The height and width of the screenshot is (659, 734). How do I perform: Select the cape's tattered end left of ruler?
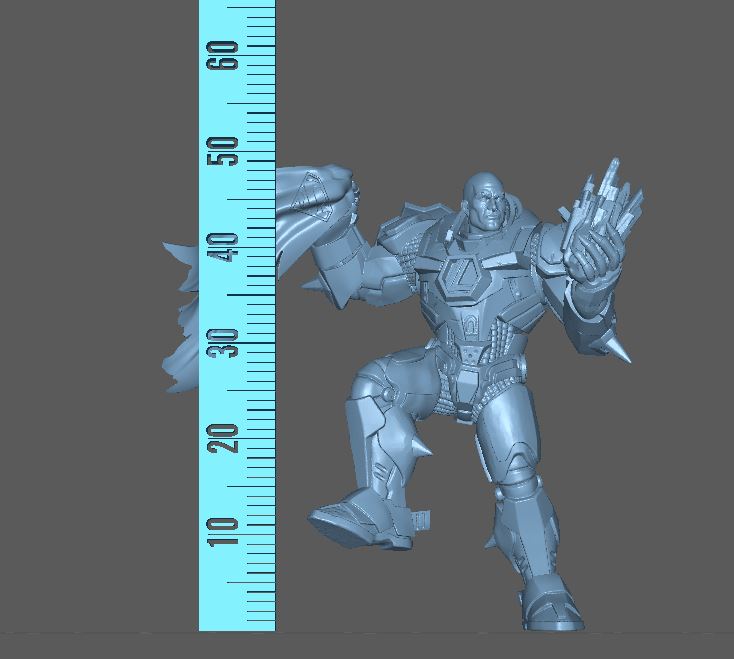click(181, 320)
